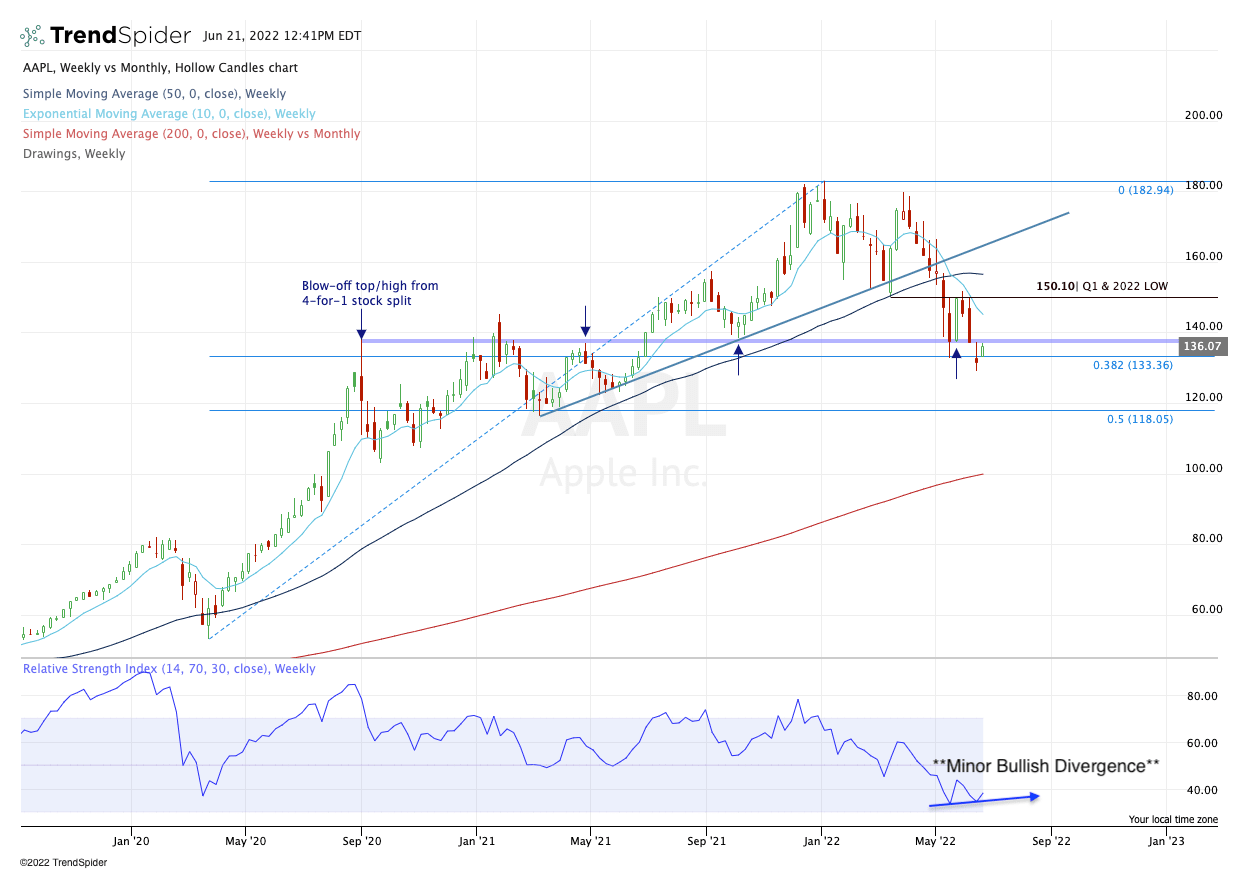Click the Jan '23 date axis label
Image resolution: width=1248 pixels, height=872 pixels.
(x=1164, y=841)
